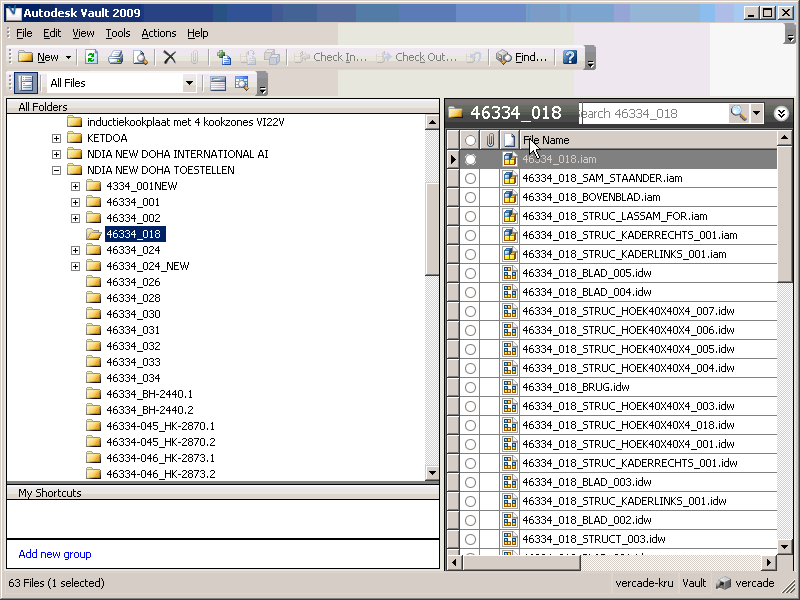
Task: Click the Check Out toolbar button
Action: coord(416,57)
